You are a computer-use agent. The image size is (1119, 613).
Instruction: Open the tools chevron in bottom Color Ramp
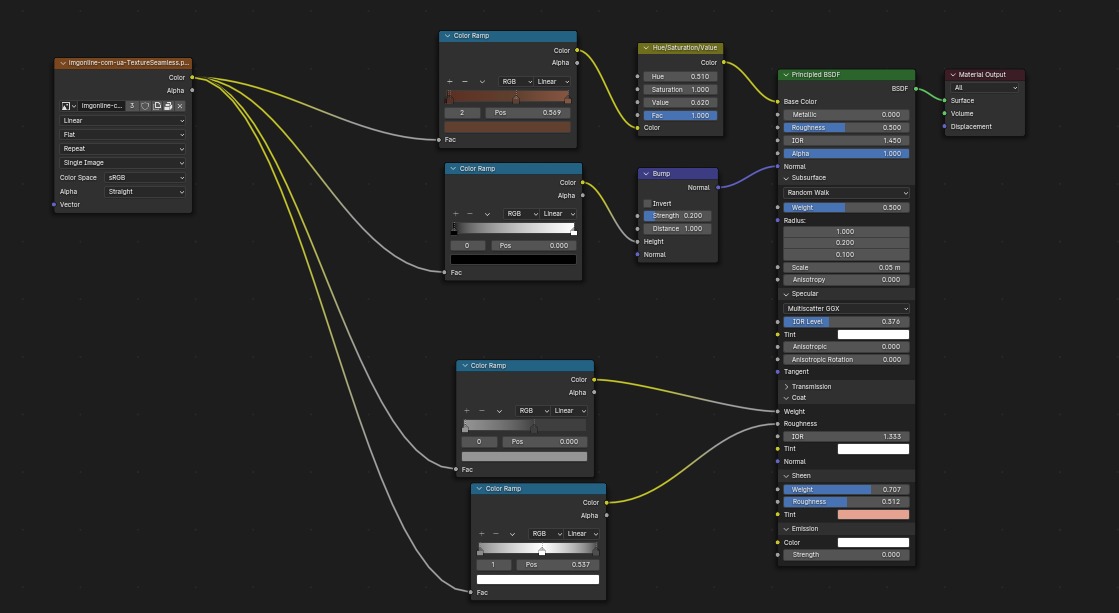pos(512,534)
